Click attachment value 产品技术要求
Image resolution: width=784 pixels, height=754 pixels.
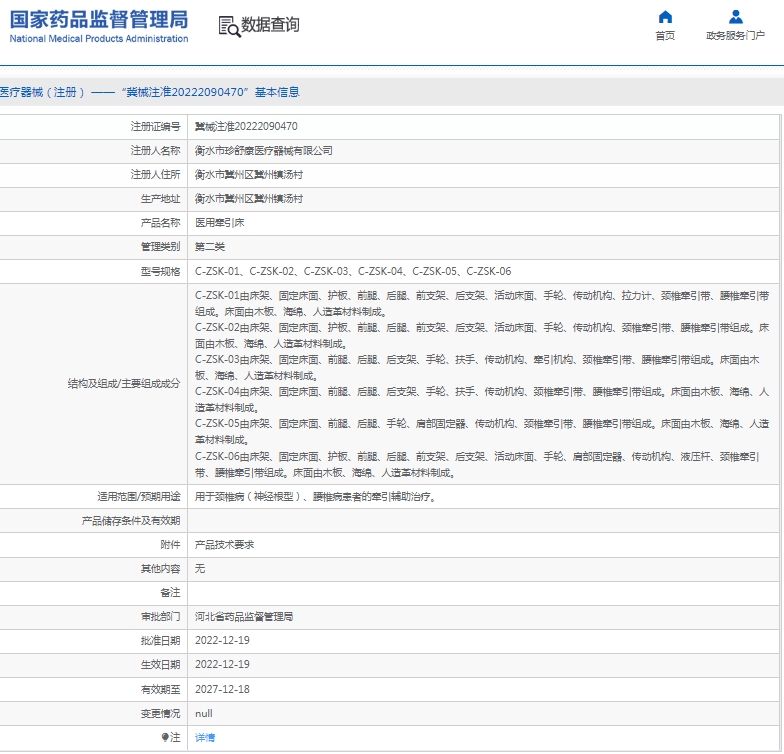(x=224, y=544)
